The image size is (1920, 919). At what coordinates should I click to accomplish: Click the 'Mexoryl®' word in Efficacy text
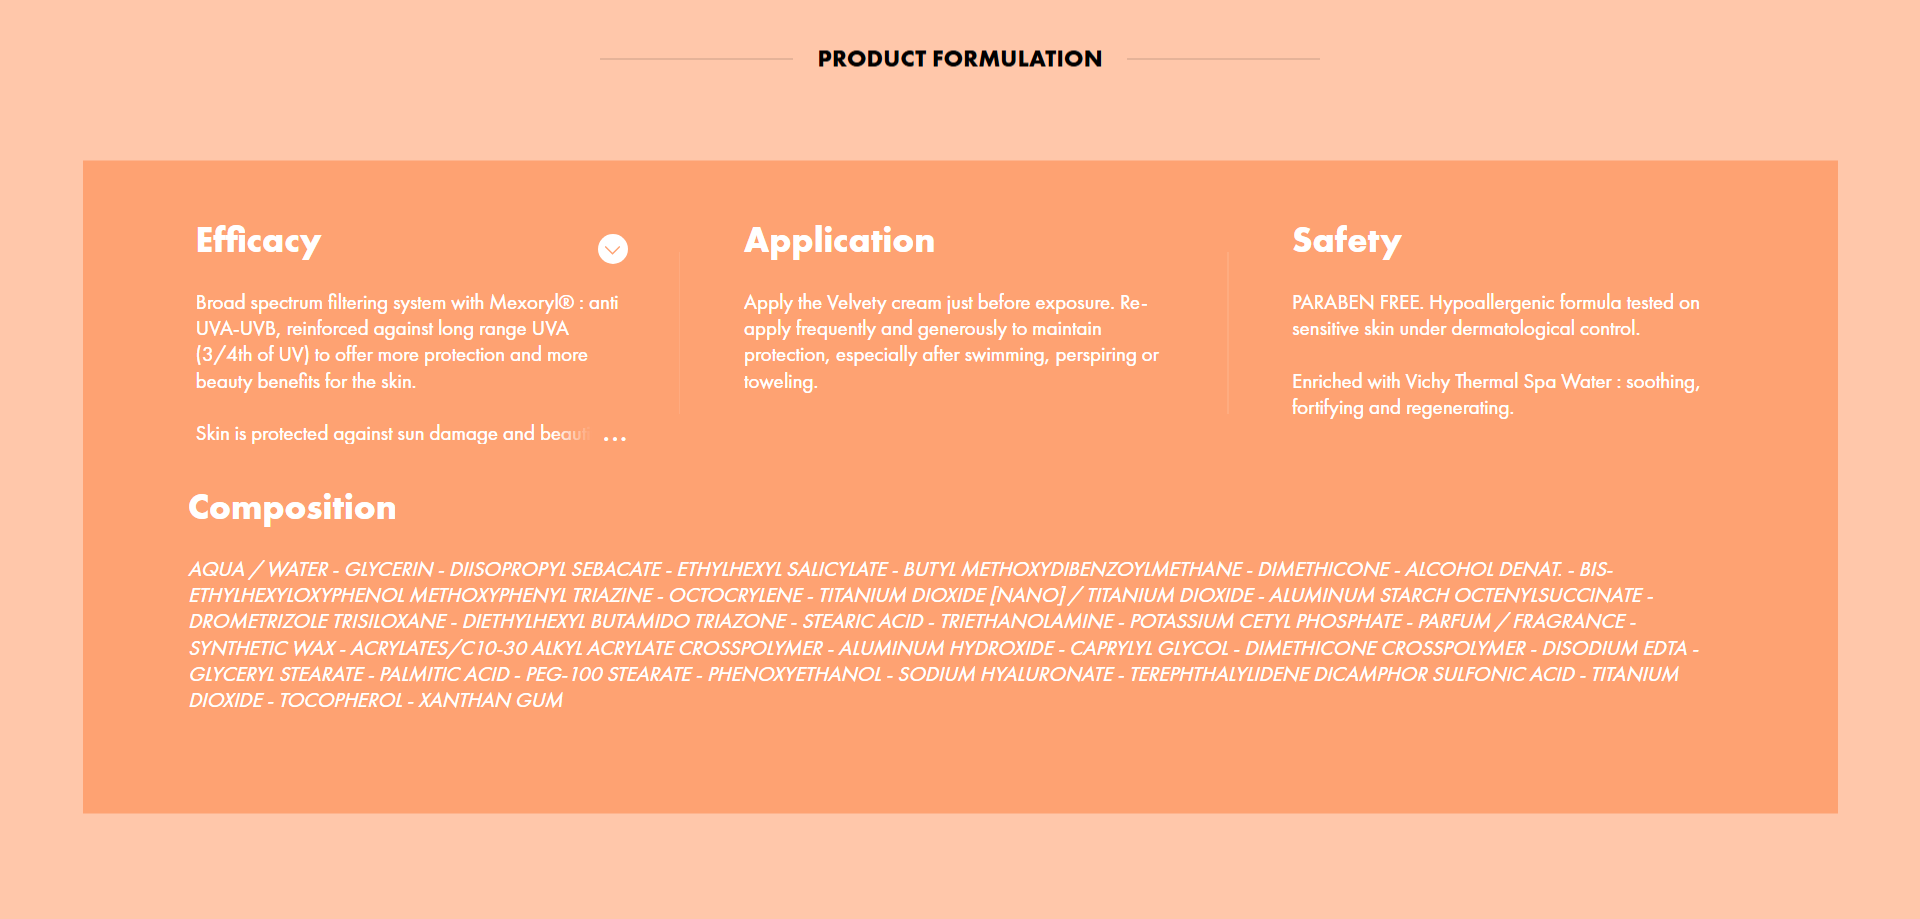[531, 303]
